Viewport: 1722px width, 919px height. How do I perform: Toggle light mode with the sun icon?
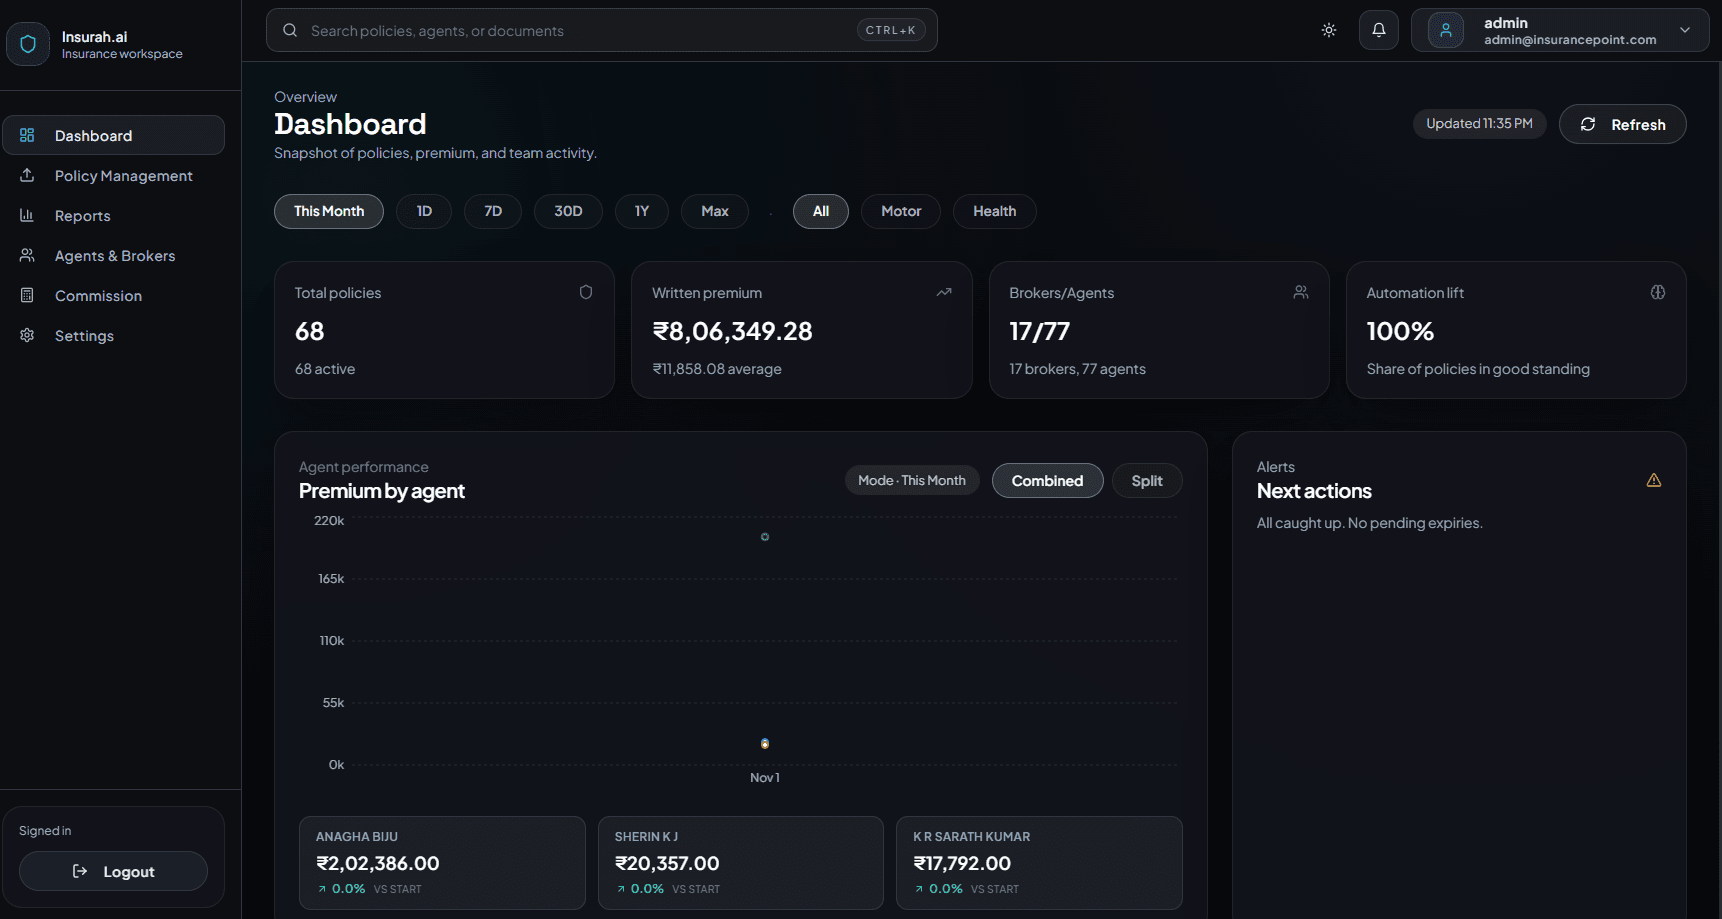click(1328, 30)
